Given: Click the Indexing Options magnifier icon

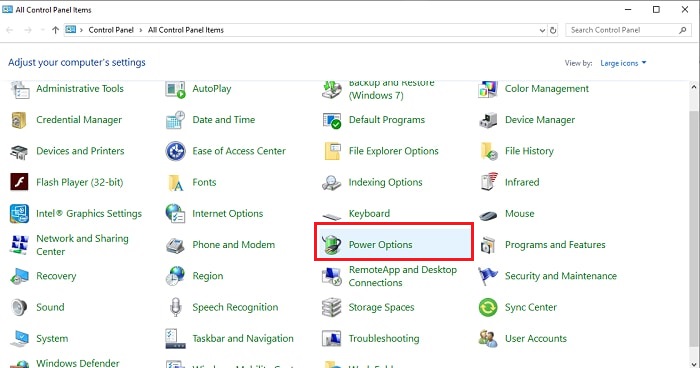Looking at the screenshot, I should [332, 183].
